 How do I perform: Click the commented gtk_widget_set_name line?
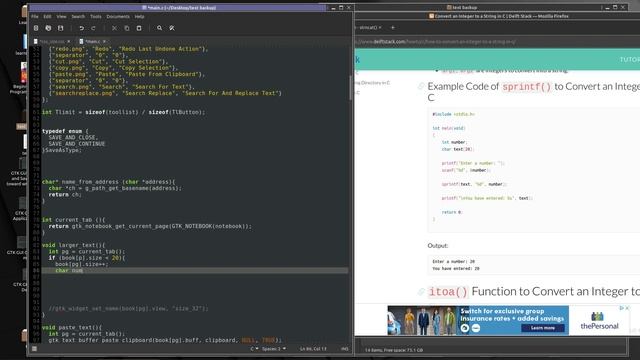(128, 309)
